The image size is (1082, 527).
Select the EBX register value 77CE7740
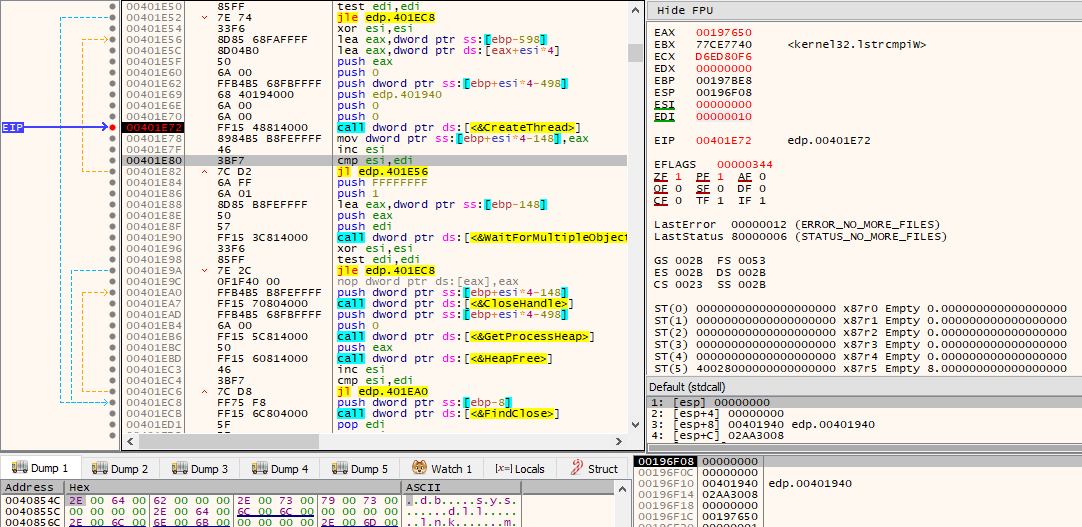pos(724,45)
